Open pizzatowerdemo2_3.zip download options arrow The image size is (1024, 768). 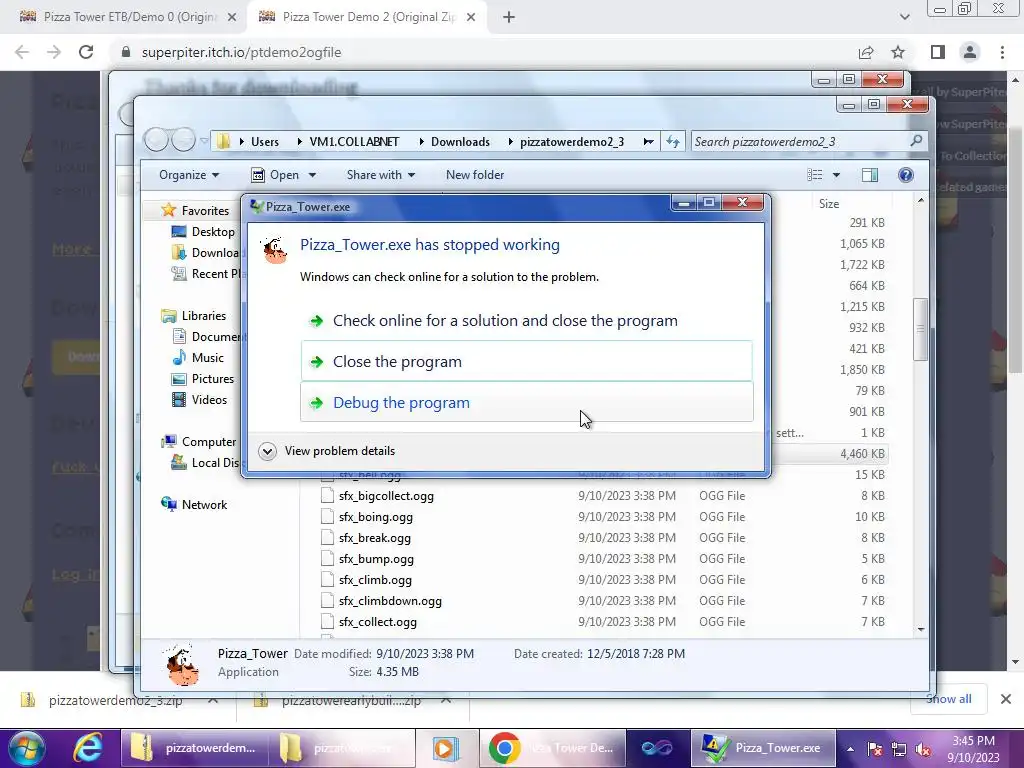213,701
